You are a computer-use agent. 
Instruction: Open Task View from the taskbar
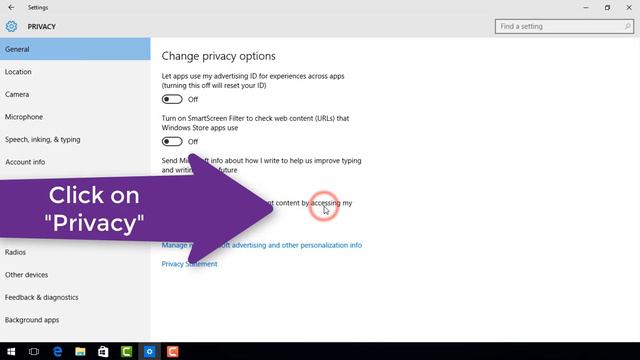tap(34, 351)
